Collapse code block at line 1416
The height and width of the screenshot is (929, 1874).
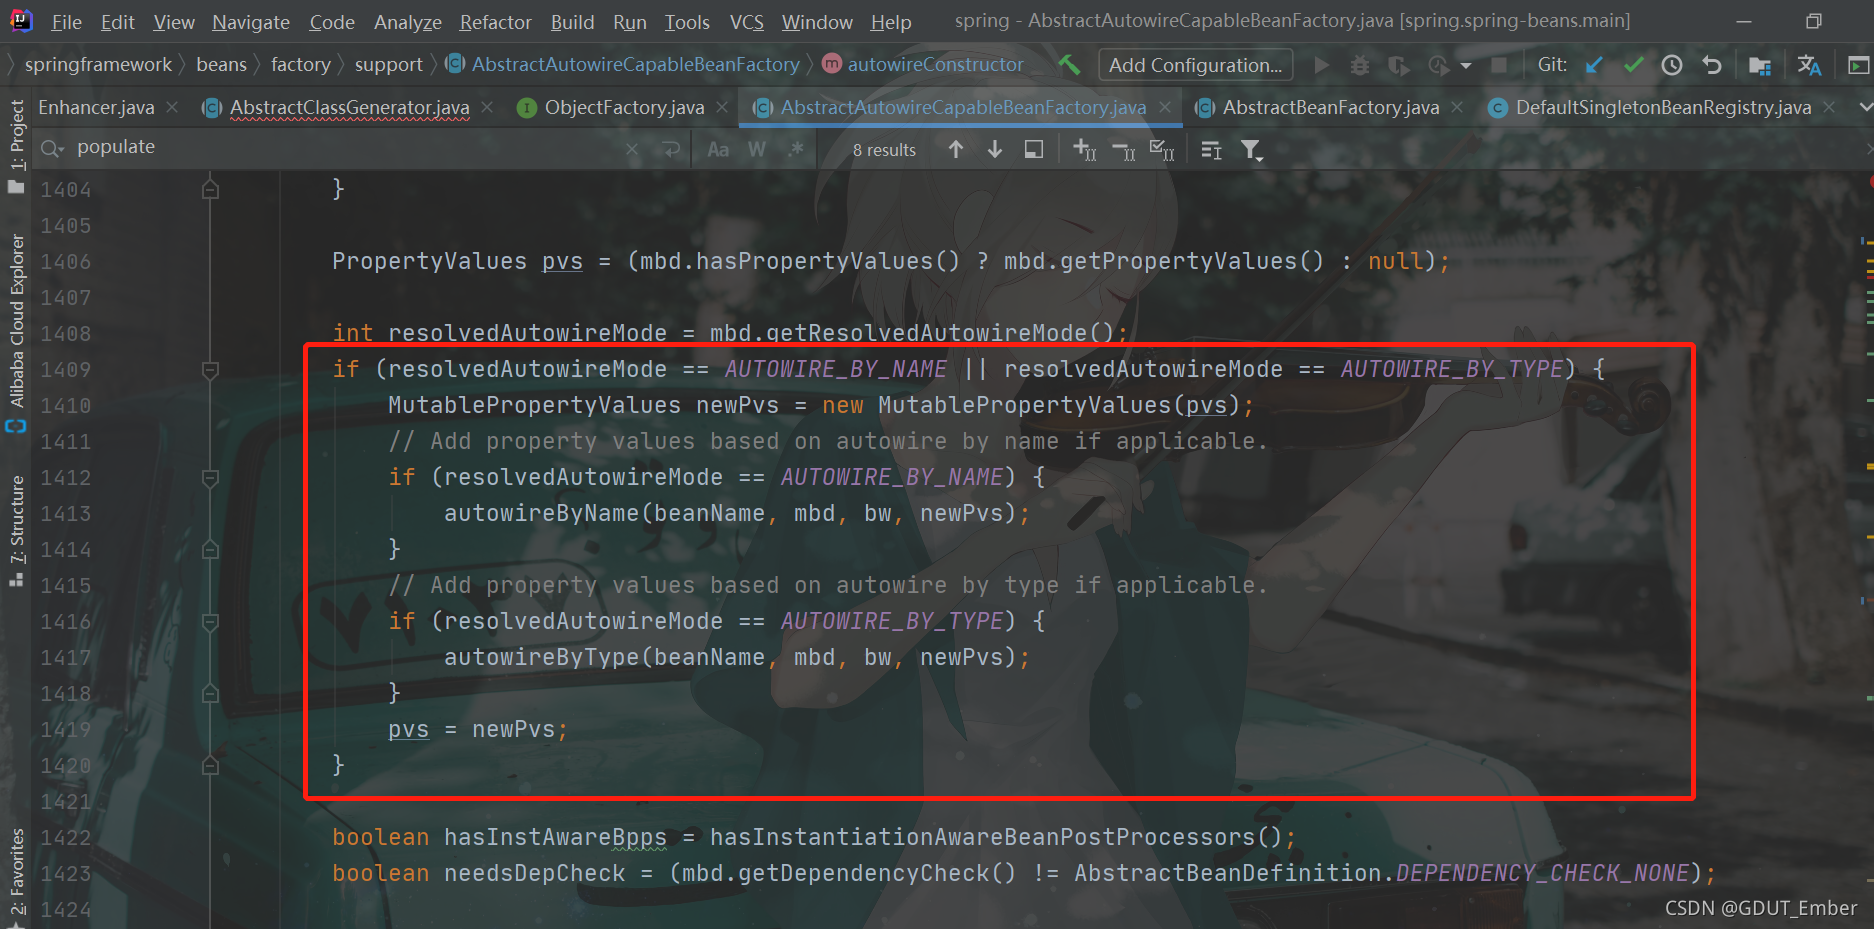[210, 622]
